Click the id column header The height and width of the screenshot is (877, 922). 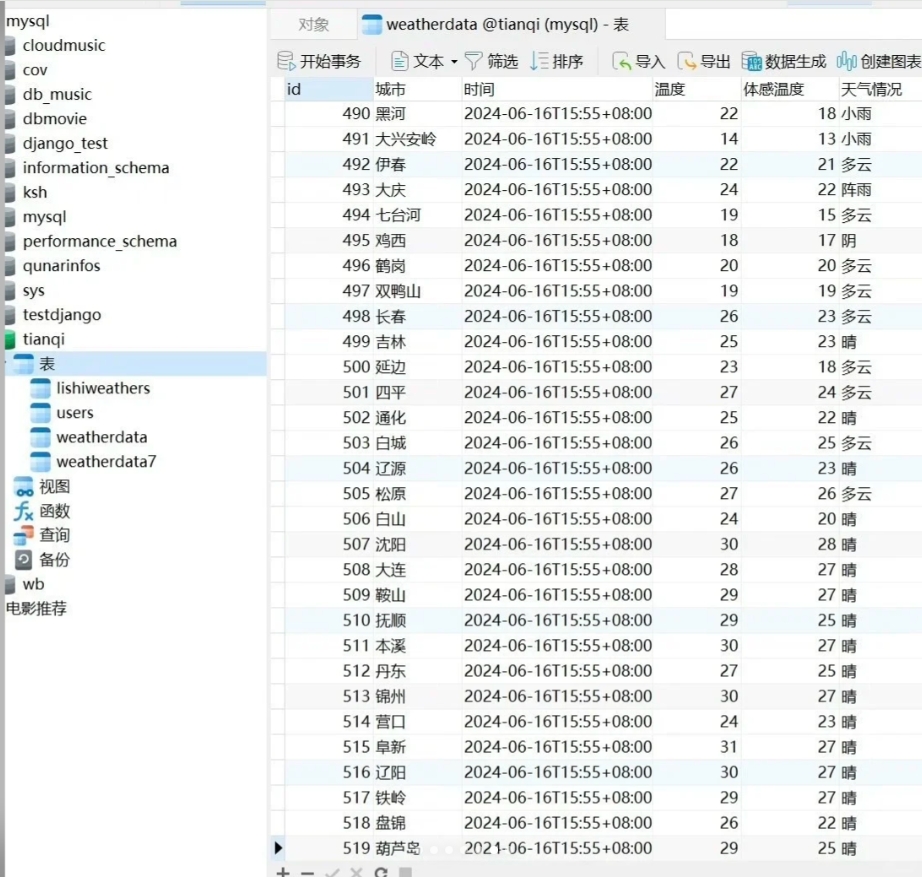pos(329,89)
